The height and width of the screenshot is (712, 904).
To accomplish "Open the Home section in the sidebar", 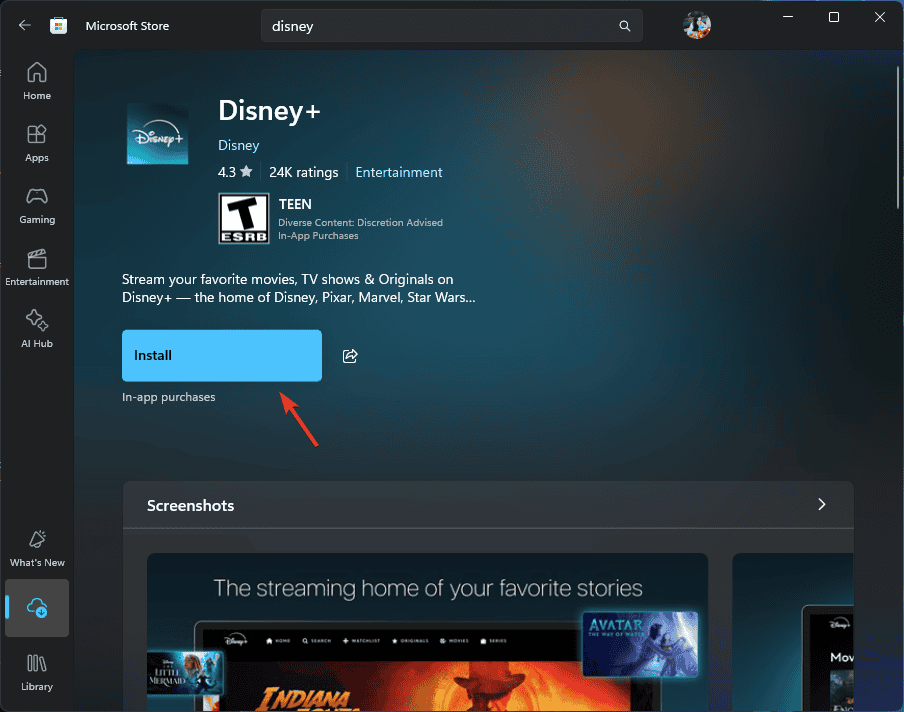I will point(36,80).
